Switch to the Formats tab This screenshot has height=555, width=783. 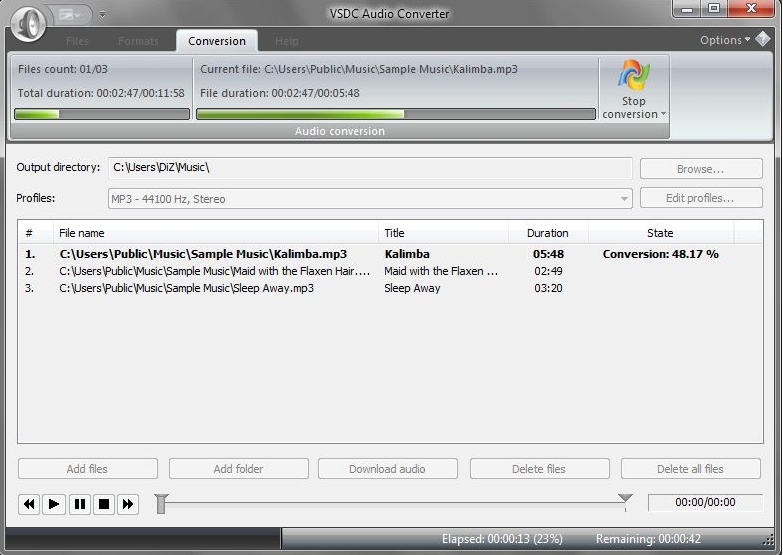click(x=138, y=41)
